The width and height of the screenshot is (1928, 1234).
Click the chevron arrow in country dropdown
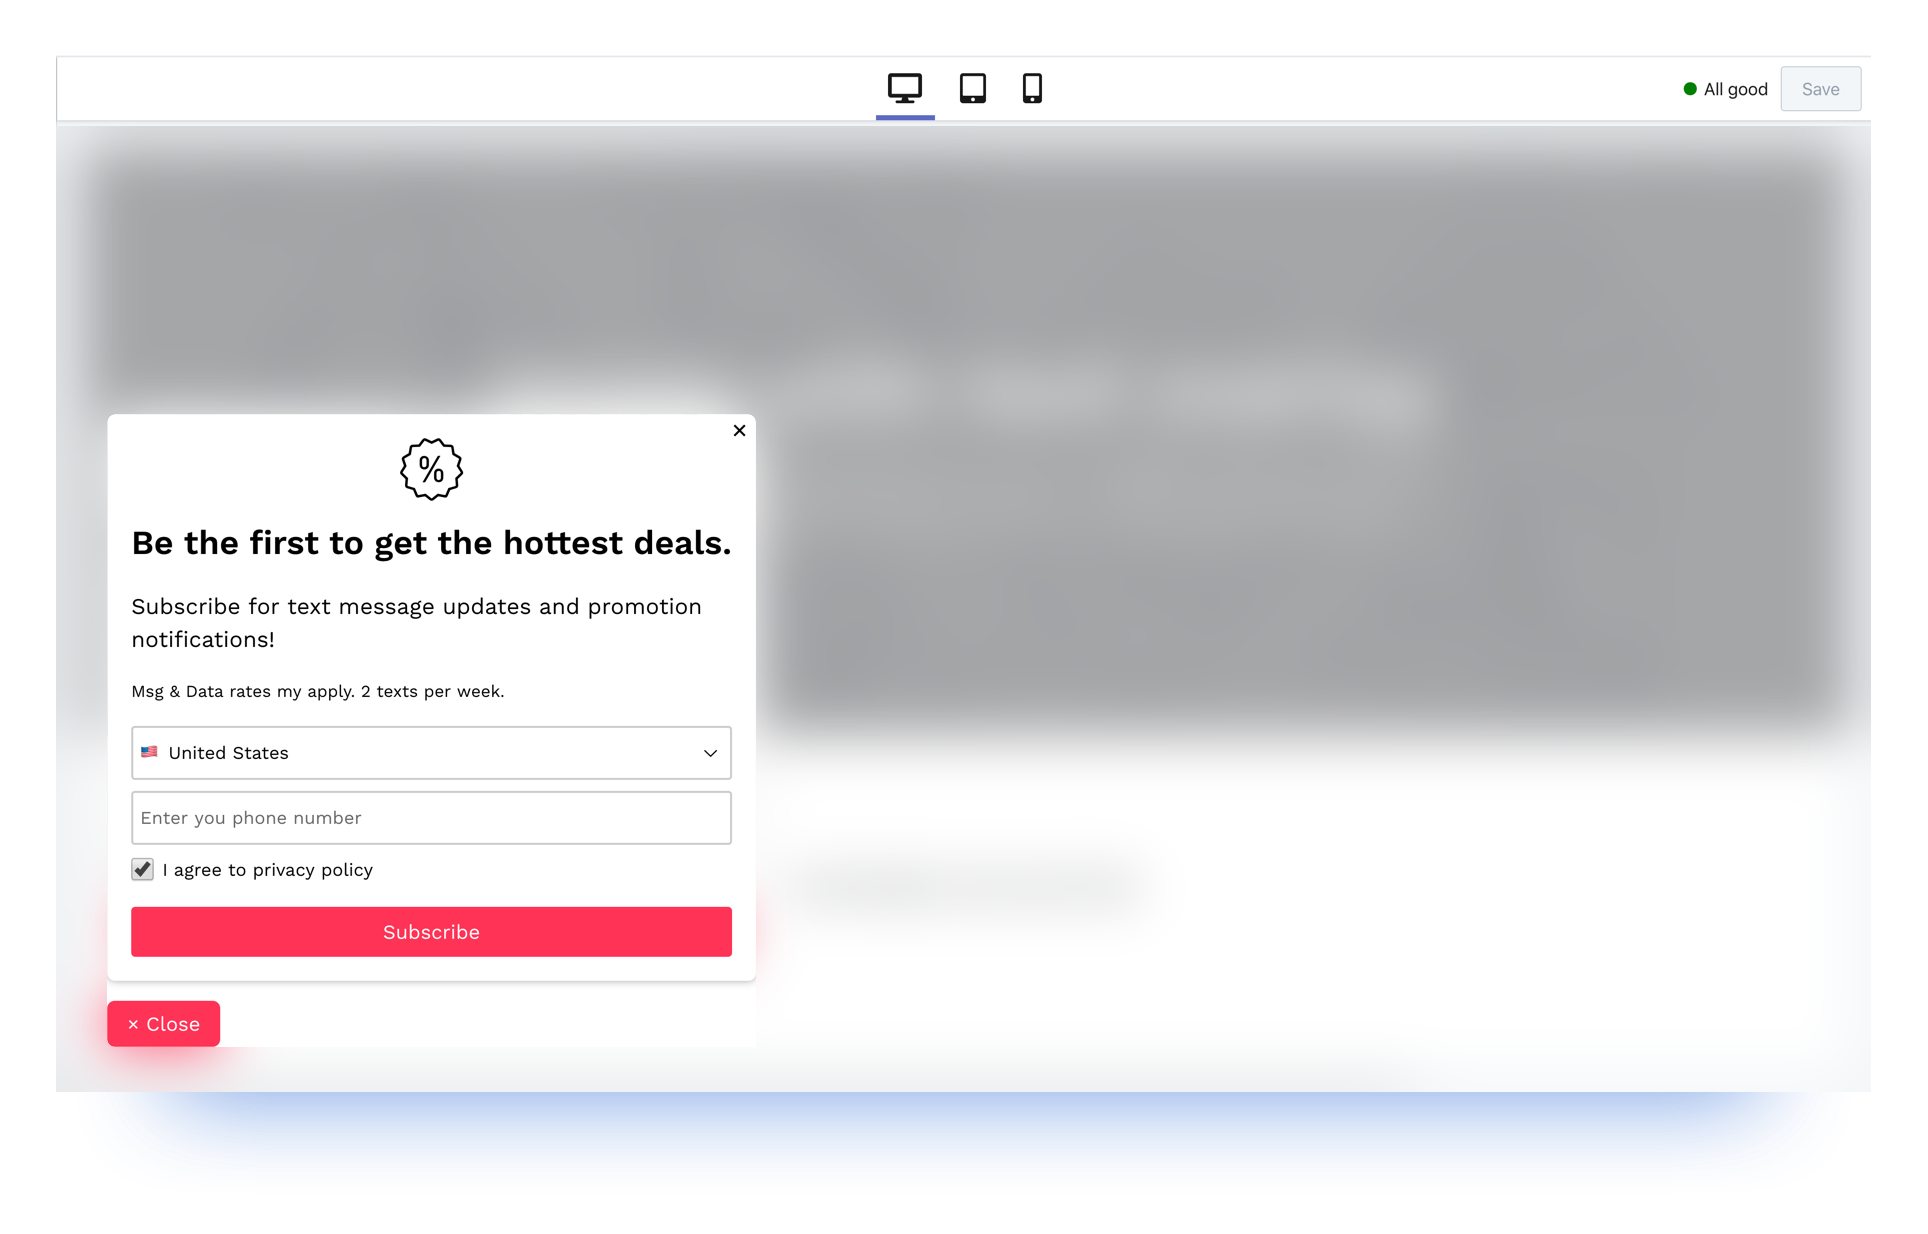pos(711,753)
